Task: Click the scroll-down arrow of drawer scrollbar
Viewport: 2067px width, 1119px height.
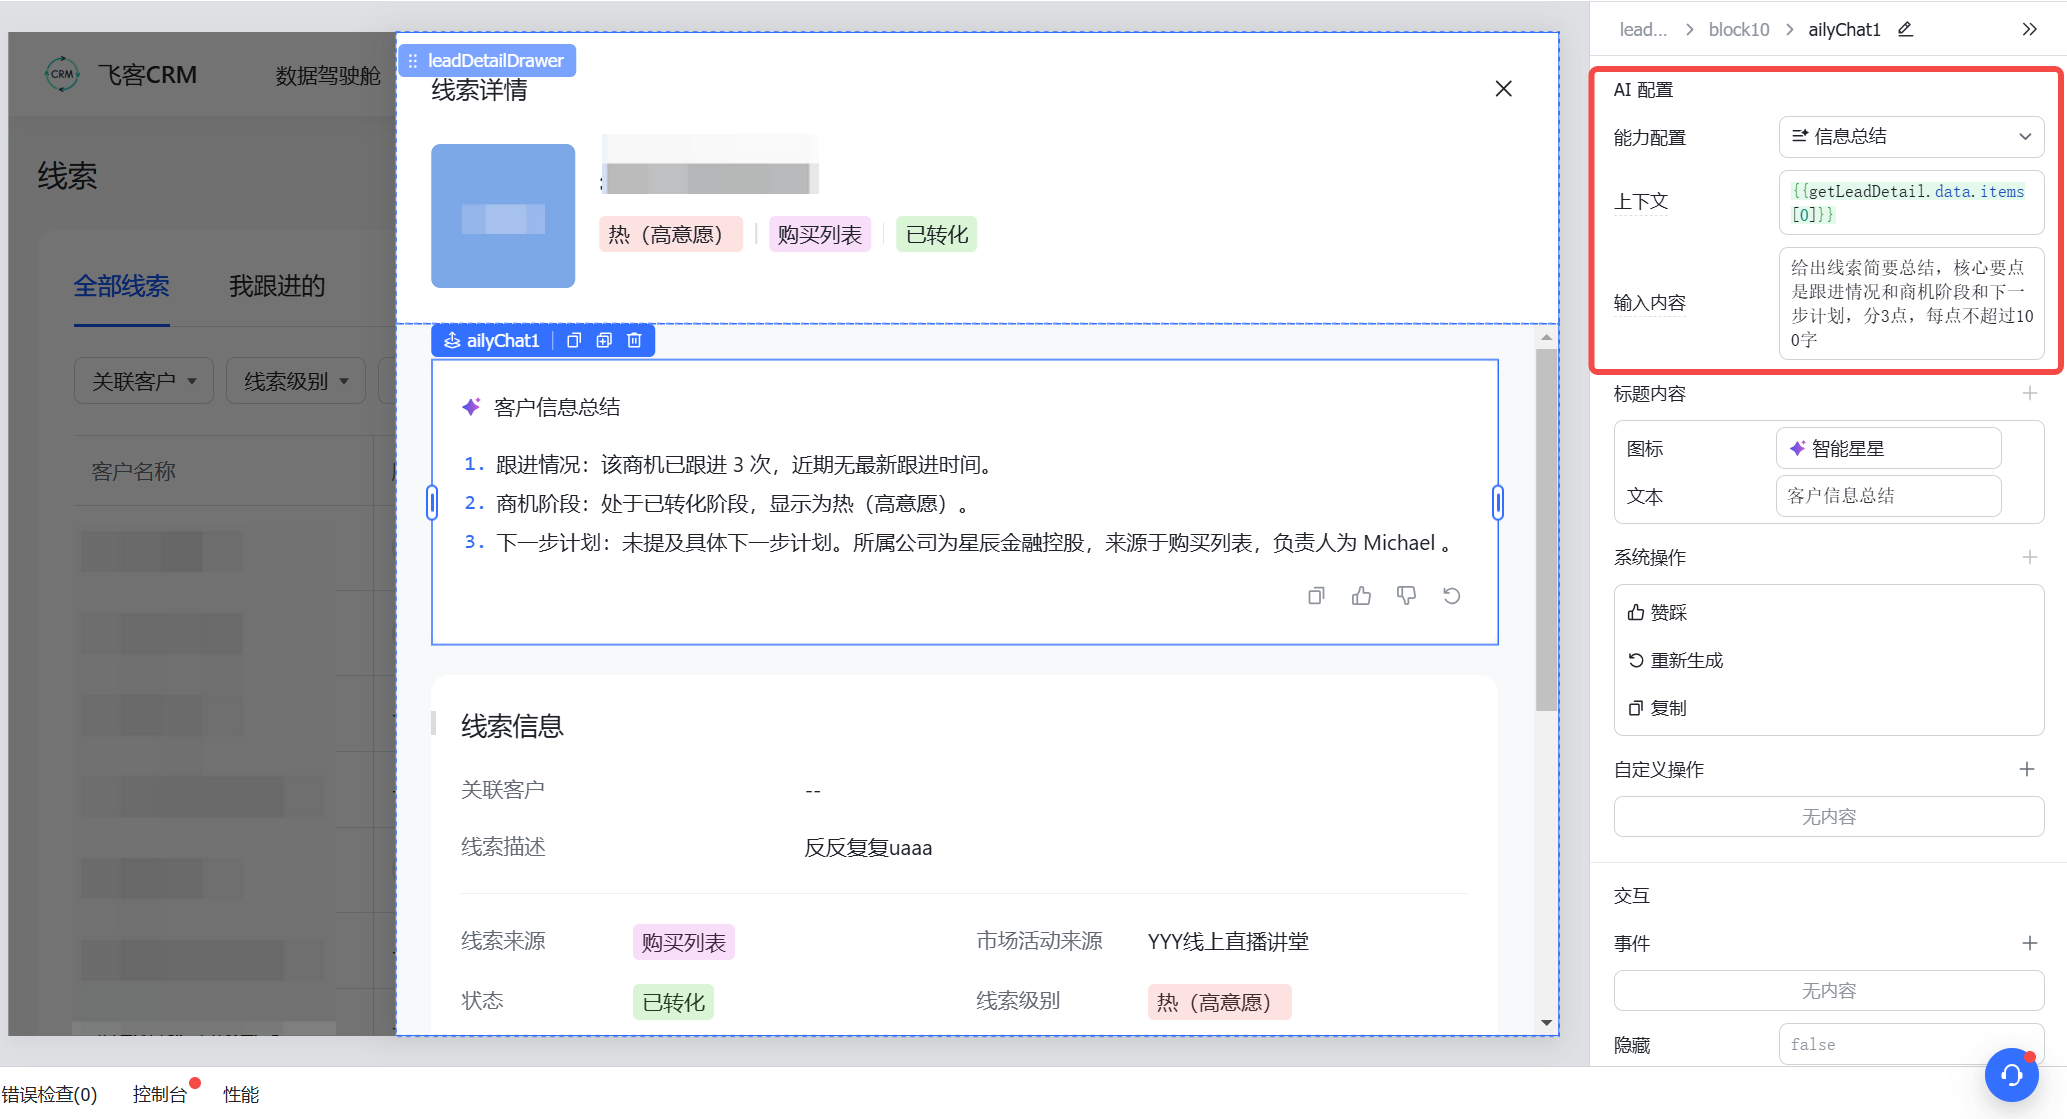Action: click(x=1547, y=1022)
